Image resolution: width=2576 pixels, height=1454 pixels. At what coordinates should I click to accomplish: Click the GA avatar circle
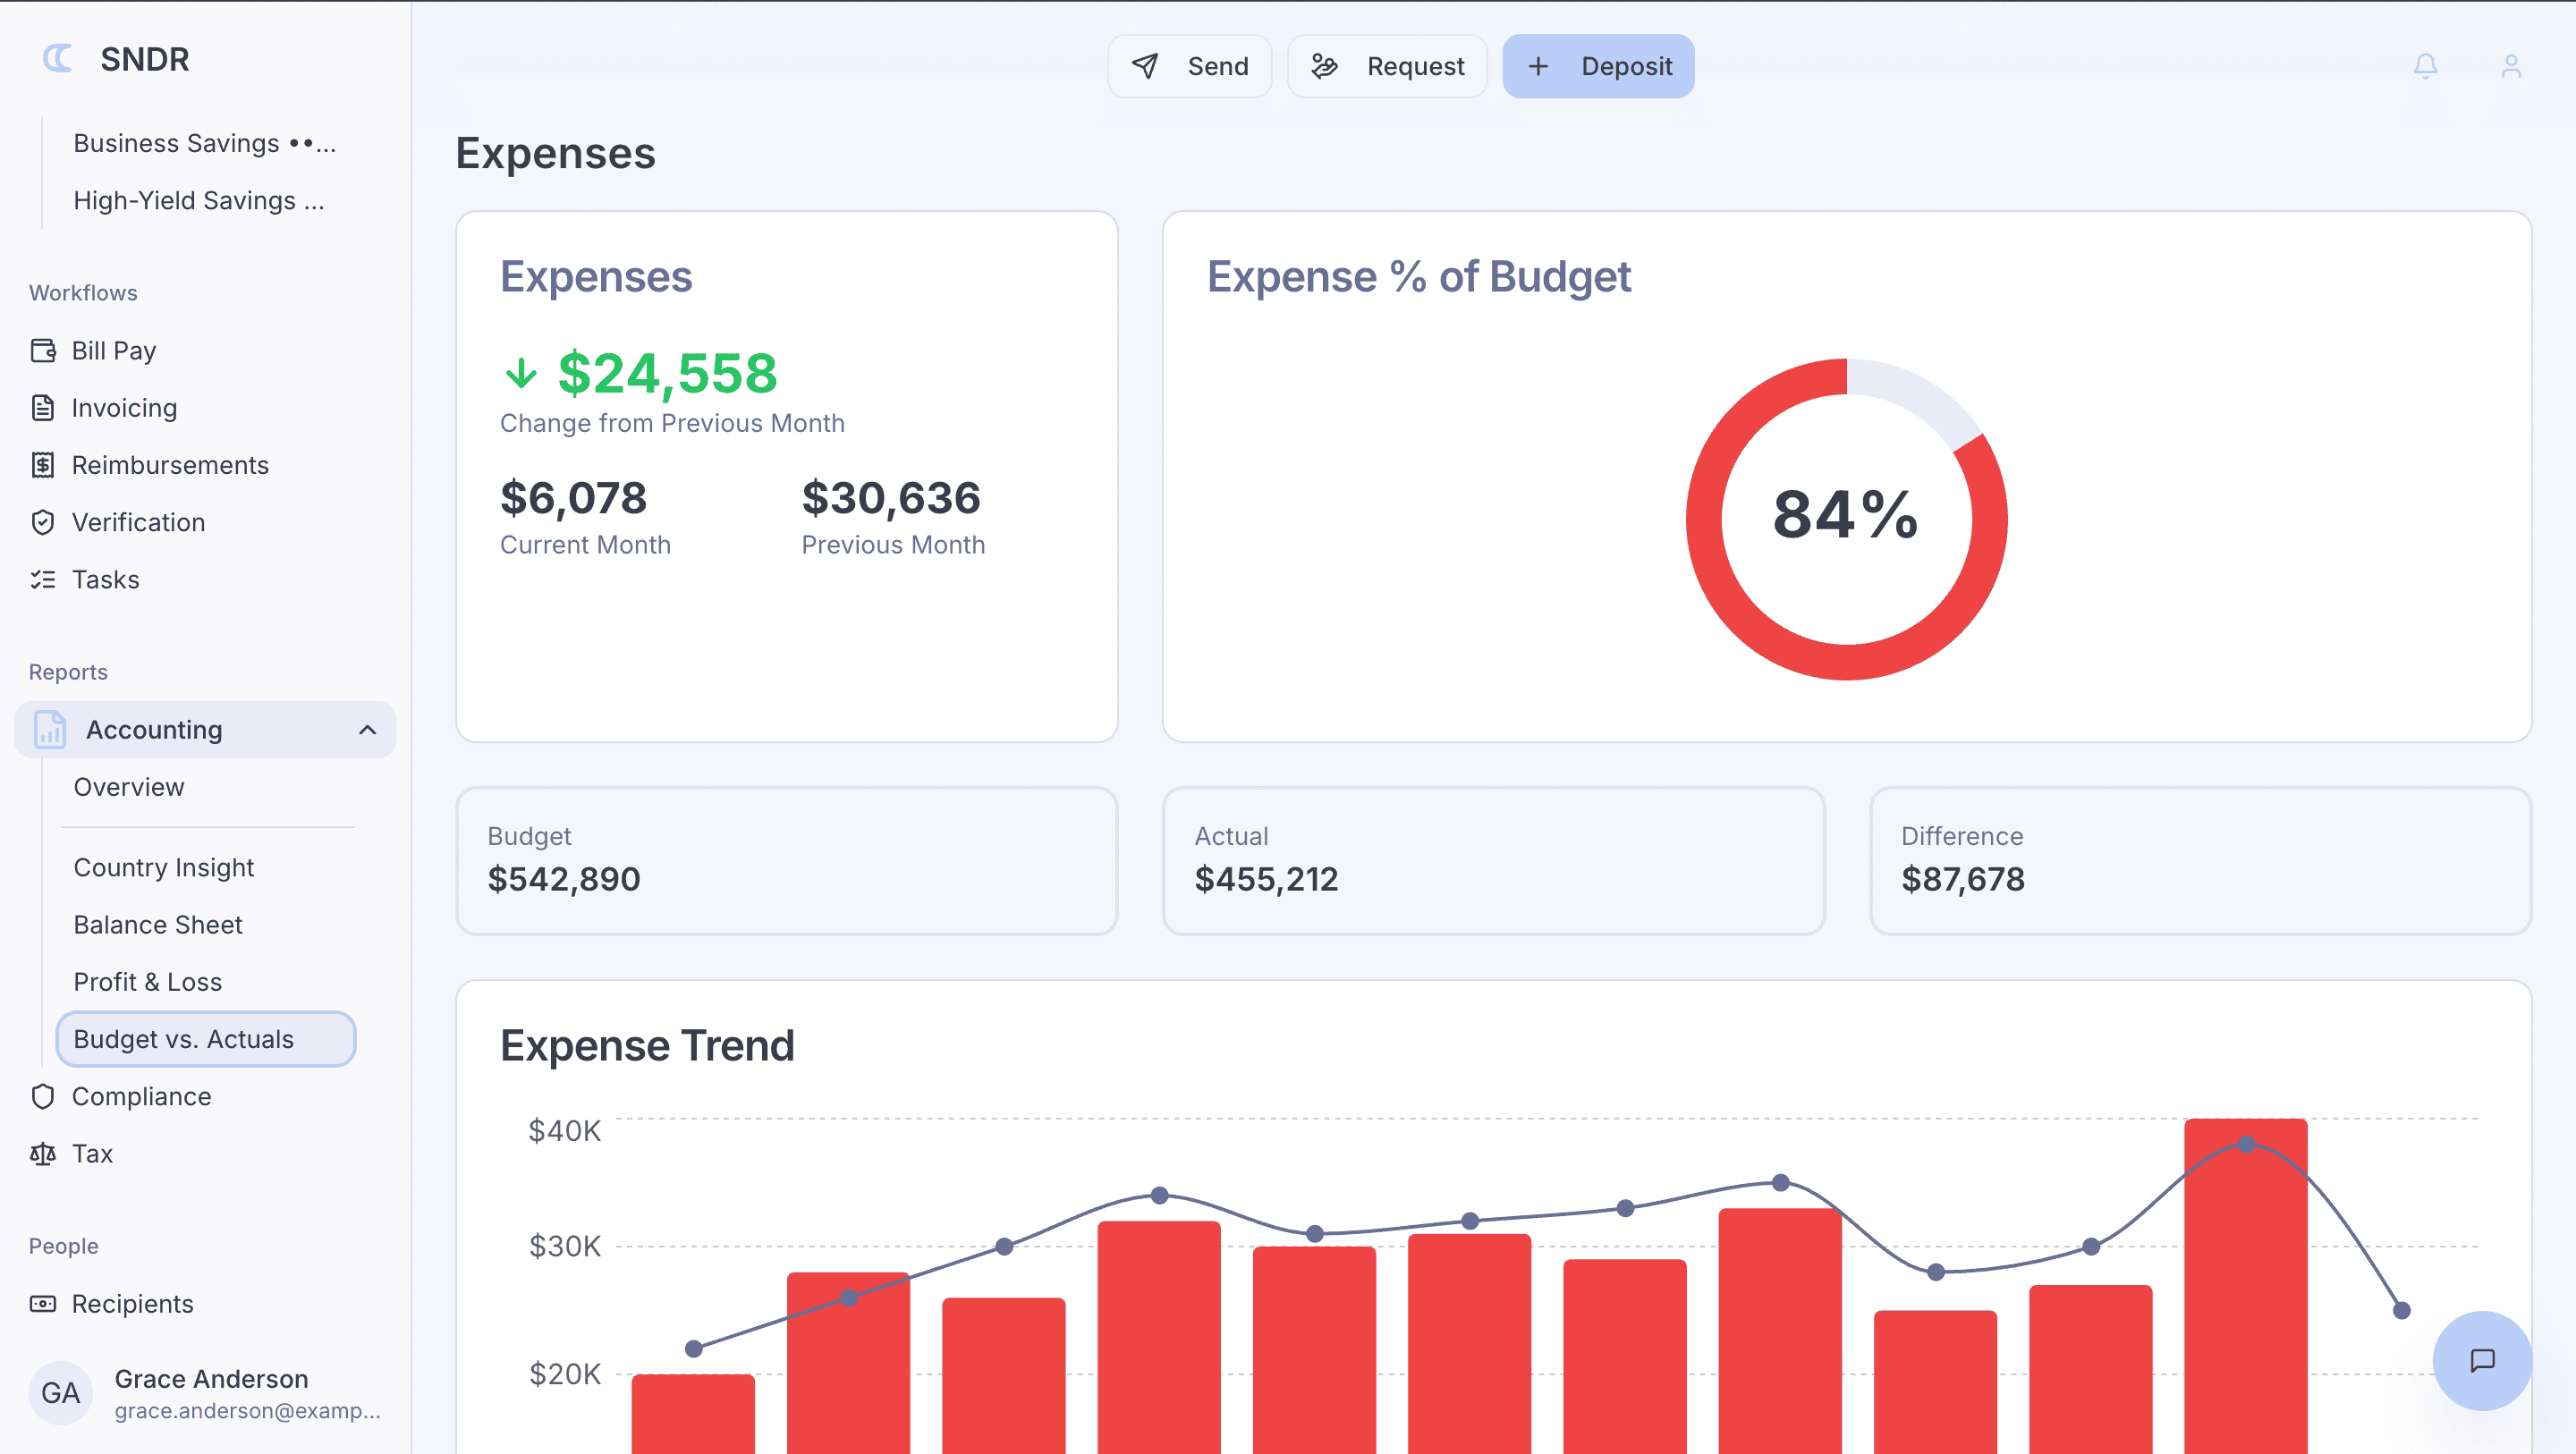[61, 1392]
